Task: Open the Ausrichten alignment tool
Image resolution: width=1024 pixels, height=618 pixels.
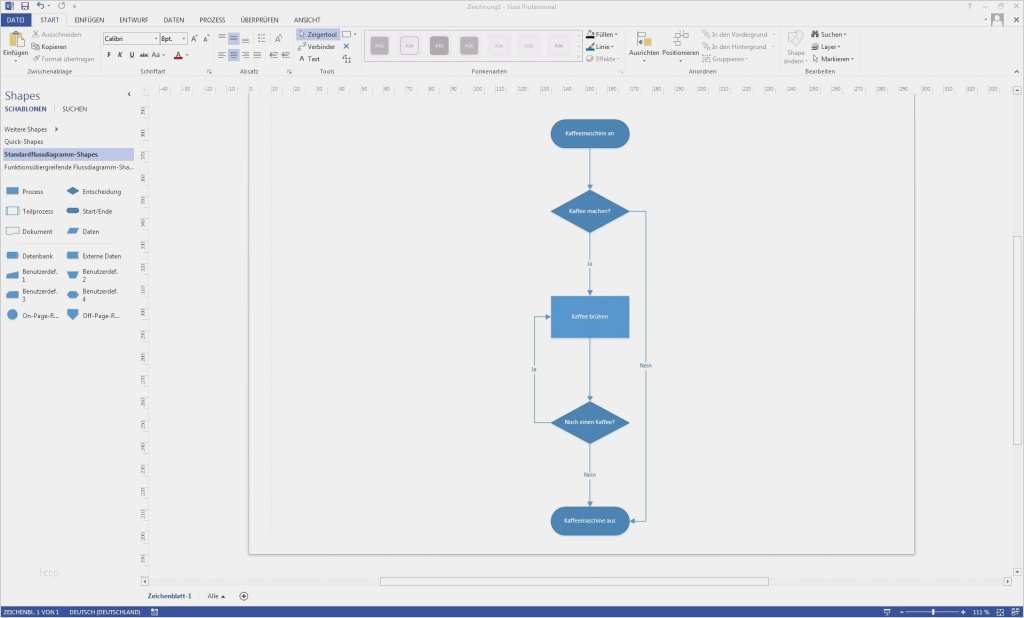Action: click(x=644, y=43)
